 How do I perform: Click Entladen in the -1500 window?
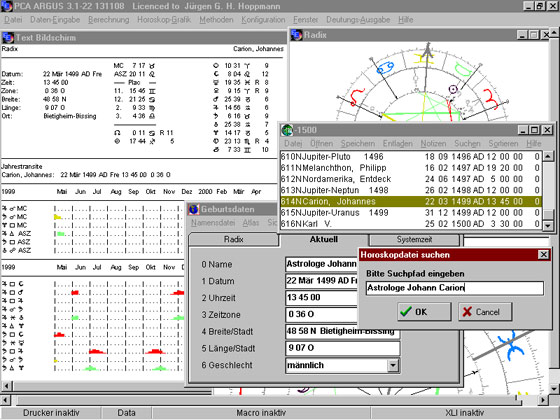(x=398, y=144)
